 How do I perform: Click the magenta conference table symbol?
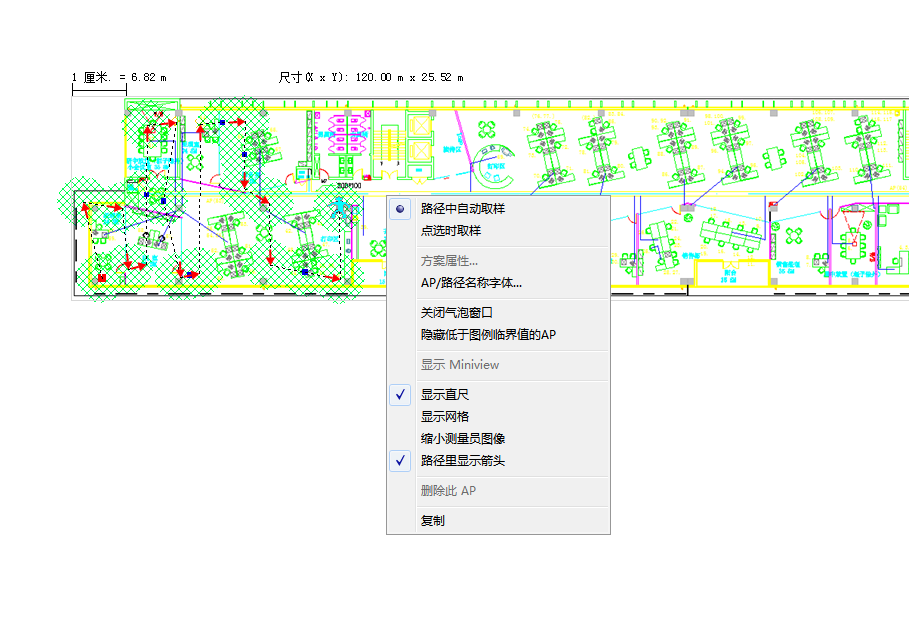[346, 133]
